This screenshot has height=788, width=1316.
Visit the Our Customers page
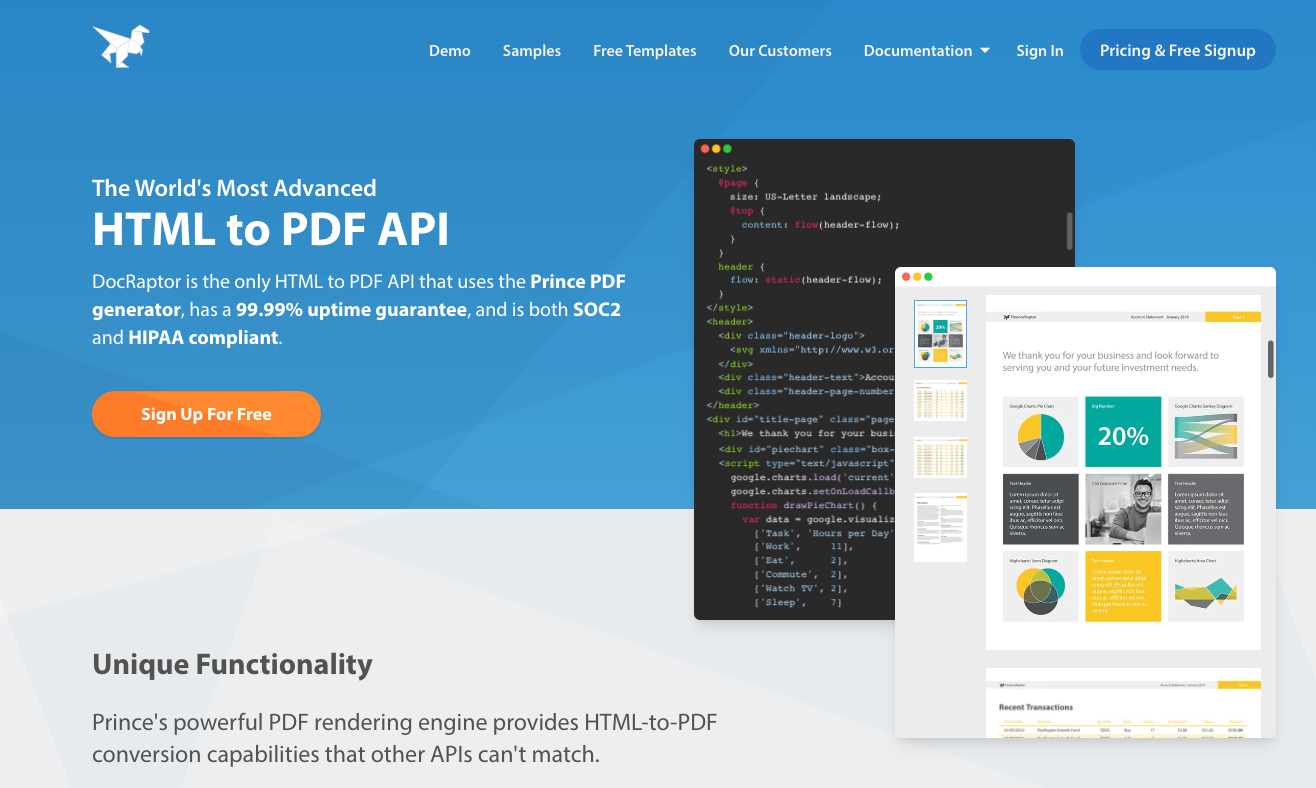(x=780, y=50)
